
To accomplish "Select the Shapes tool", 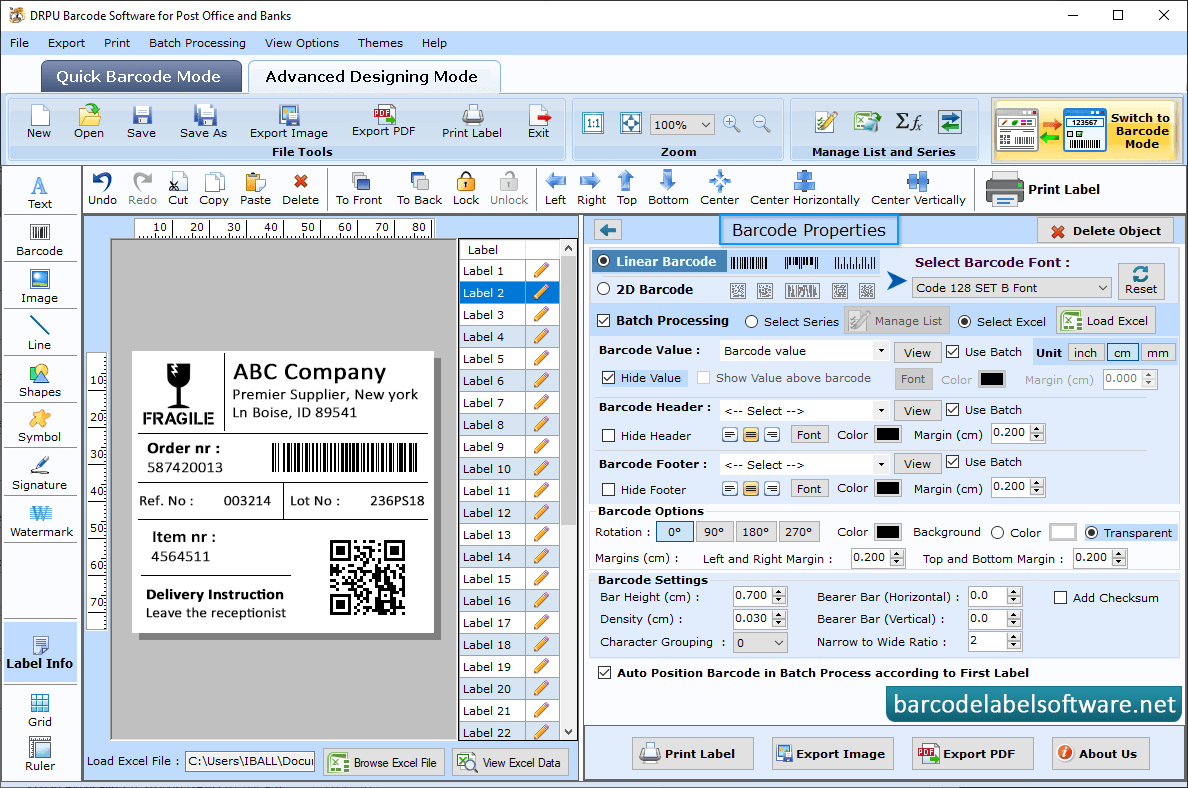I will pos(39,380).
